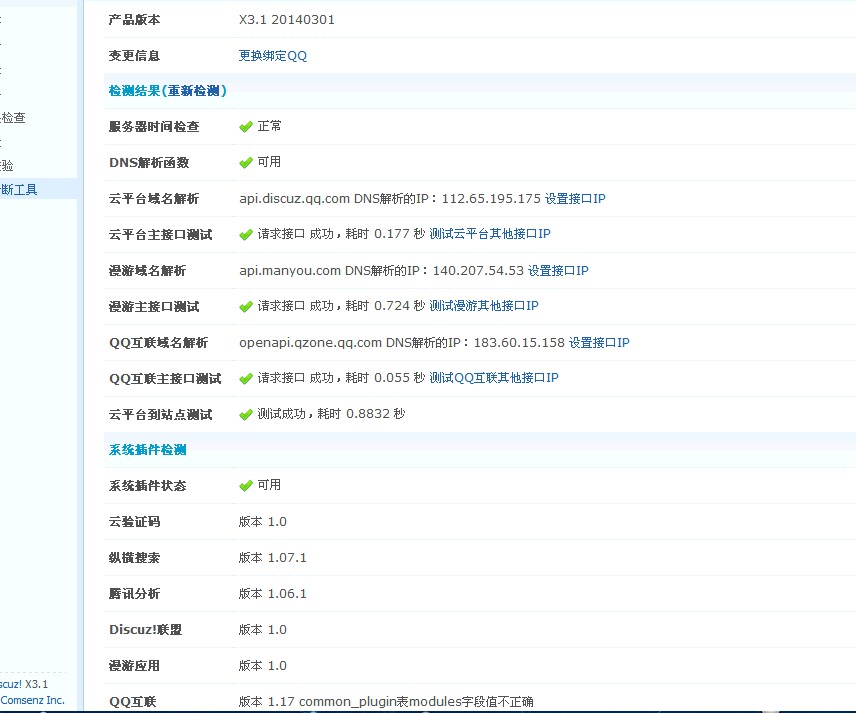Select the result text with 耗时 0.055 秒
856x713 pixels.
[341, 378]
